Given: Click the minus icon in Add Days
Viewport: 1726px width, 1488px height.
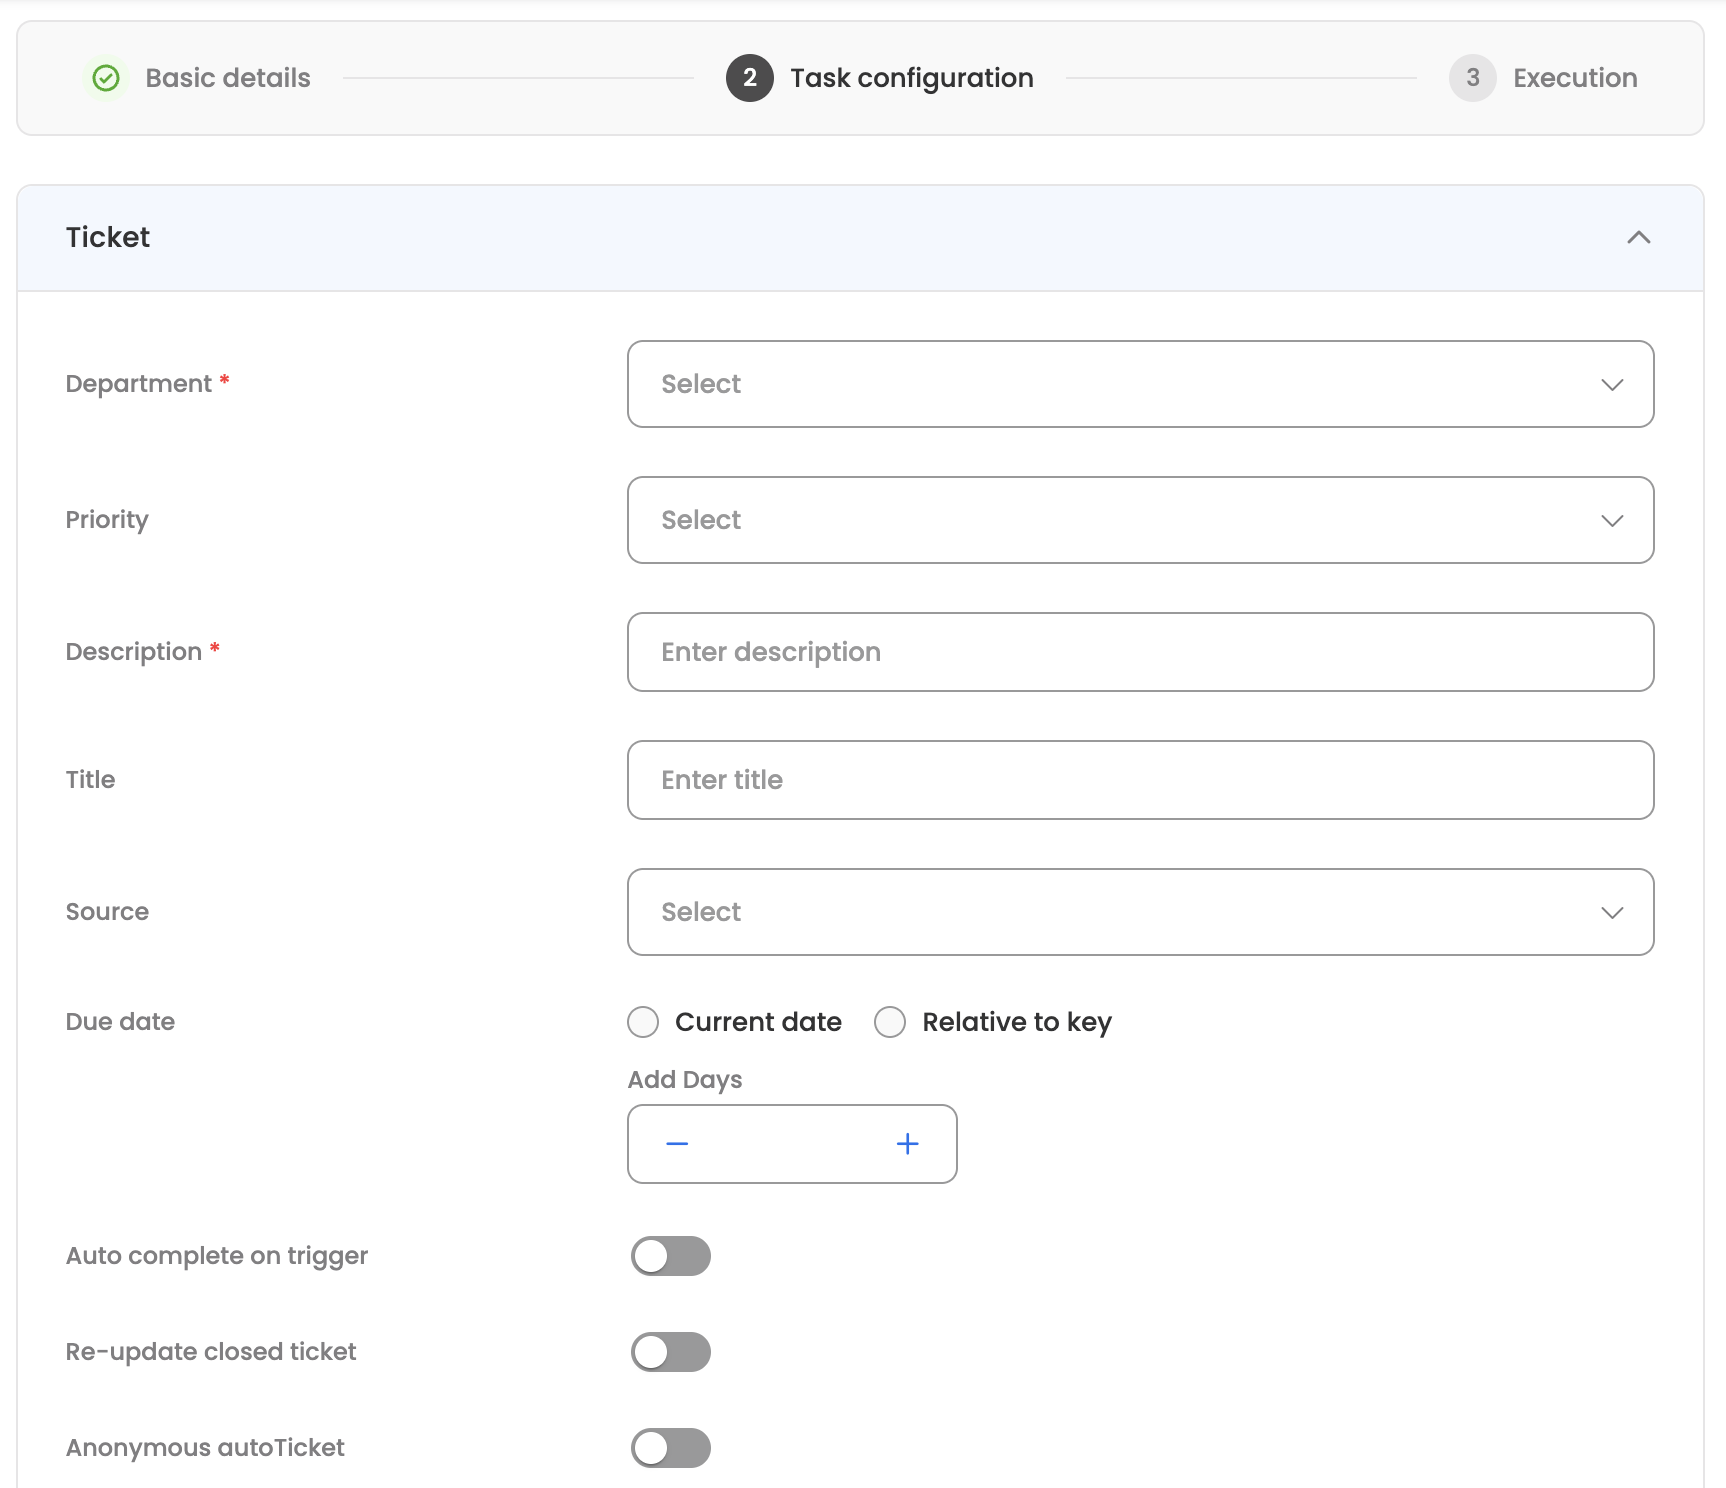Looking at the screenshot, I should point(677,1144).
